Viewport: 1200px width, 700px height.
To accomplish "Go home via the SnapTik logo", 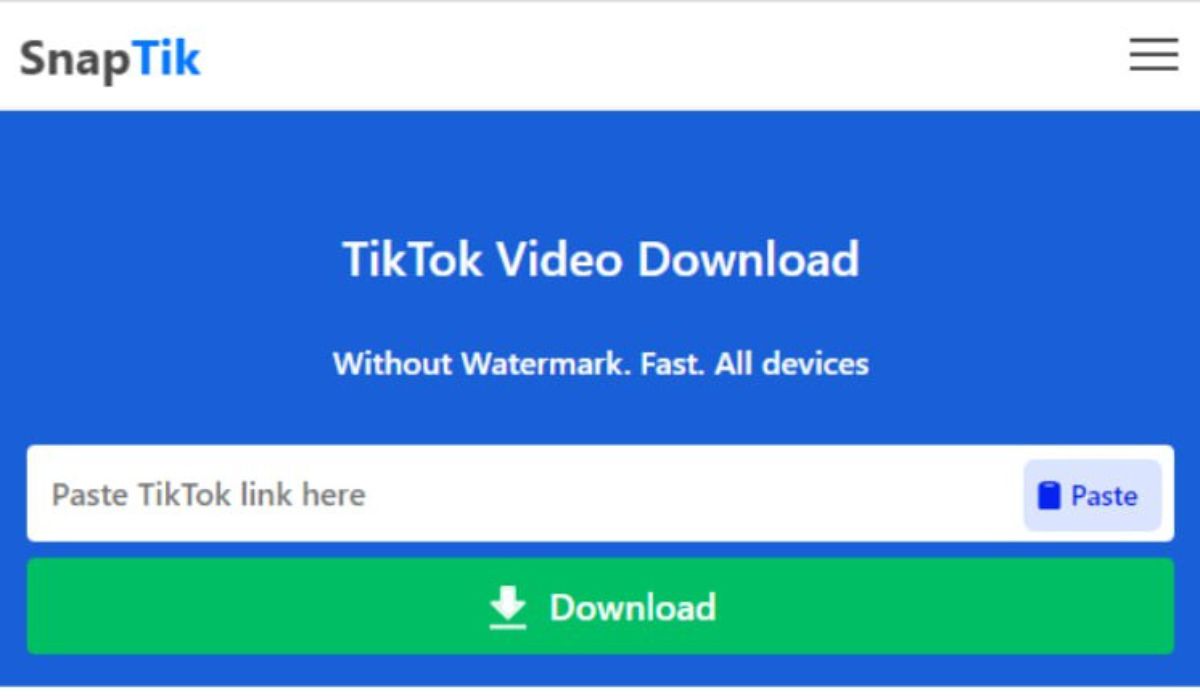I will 110,58.
